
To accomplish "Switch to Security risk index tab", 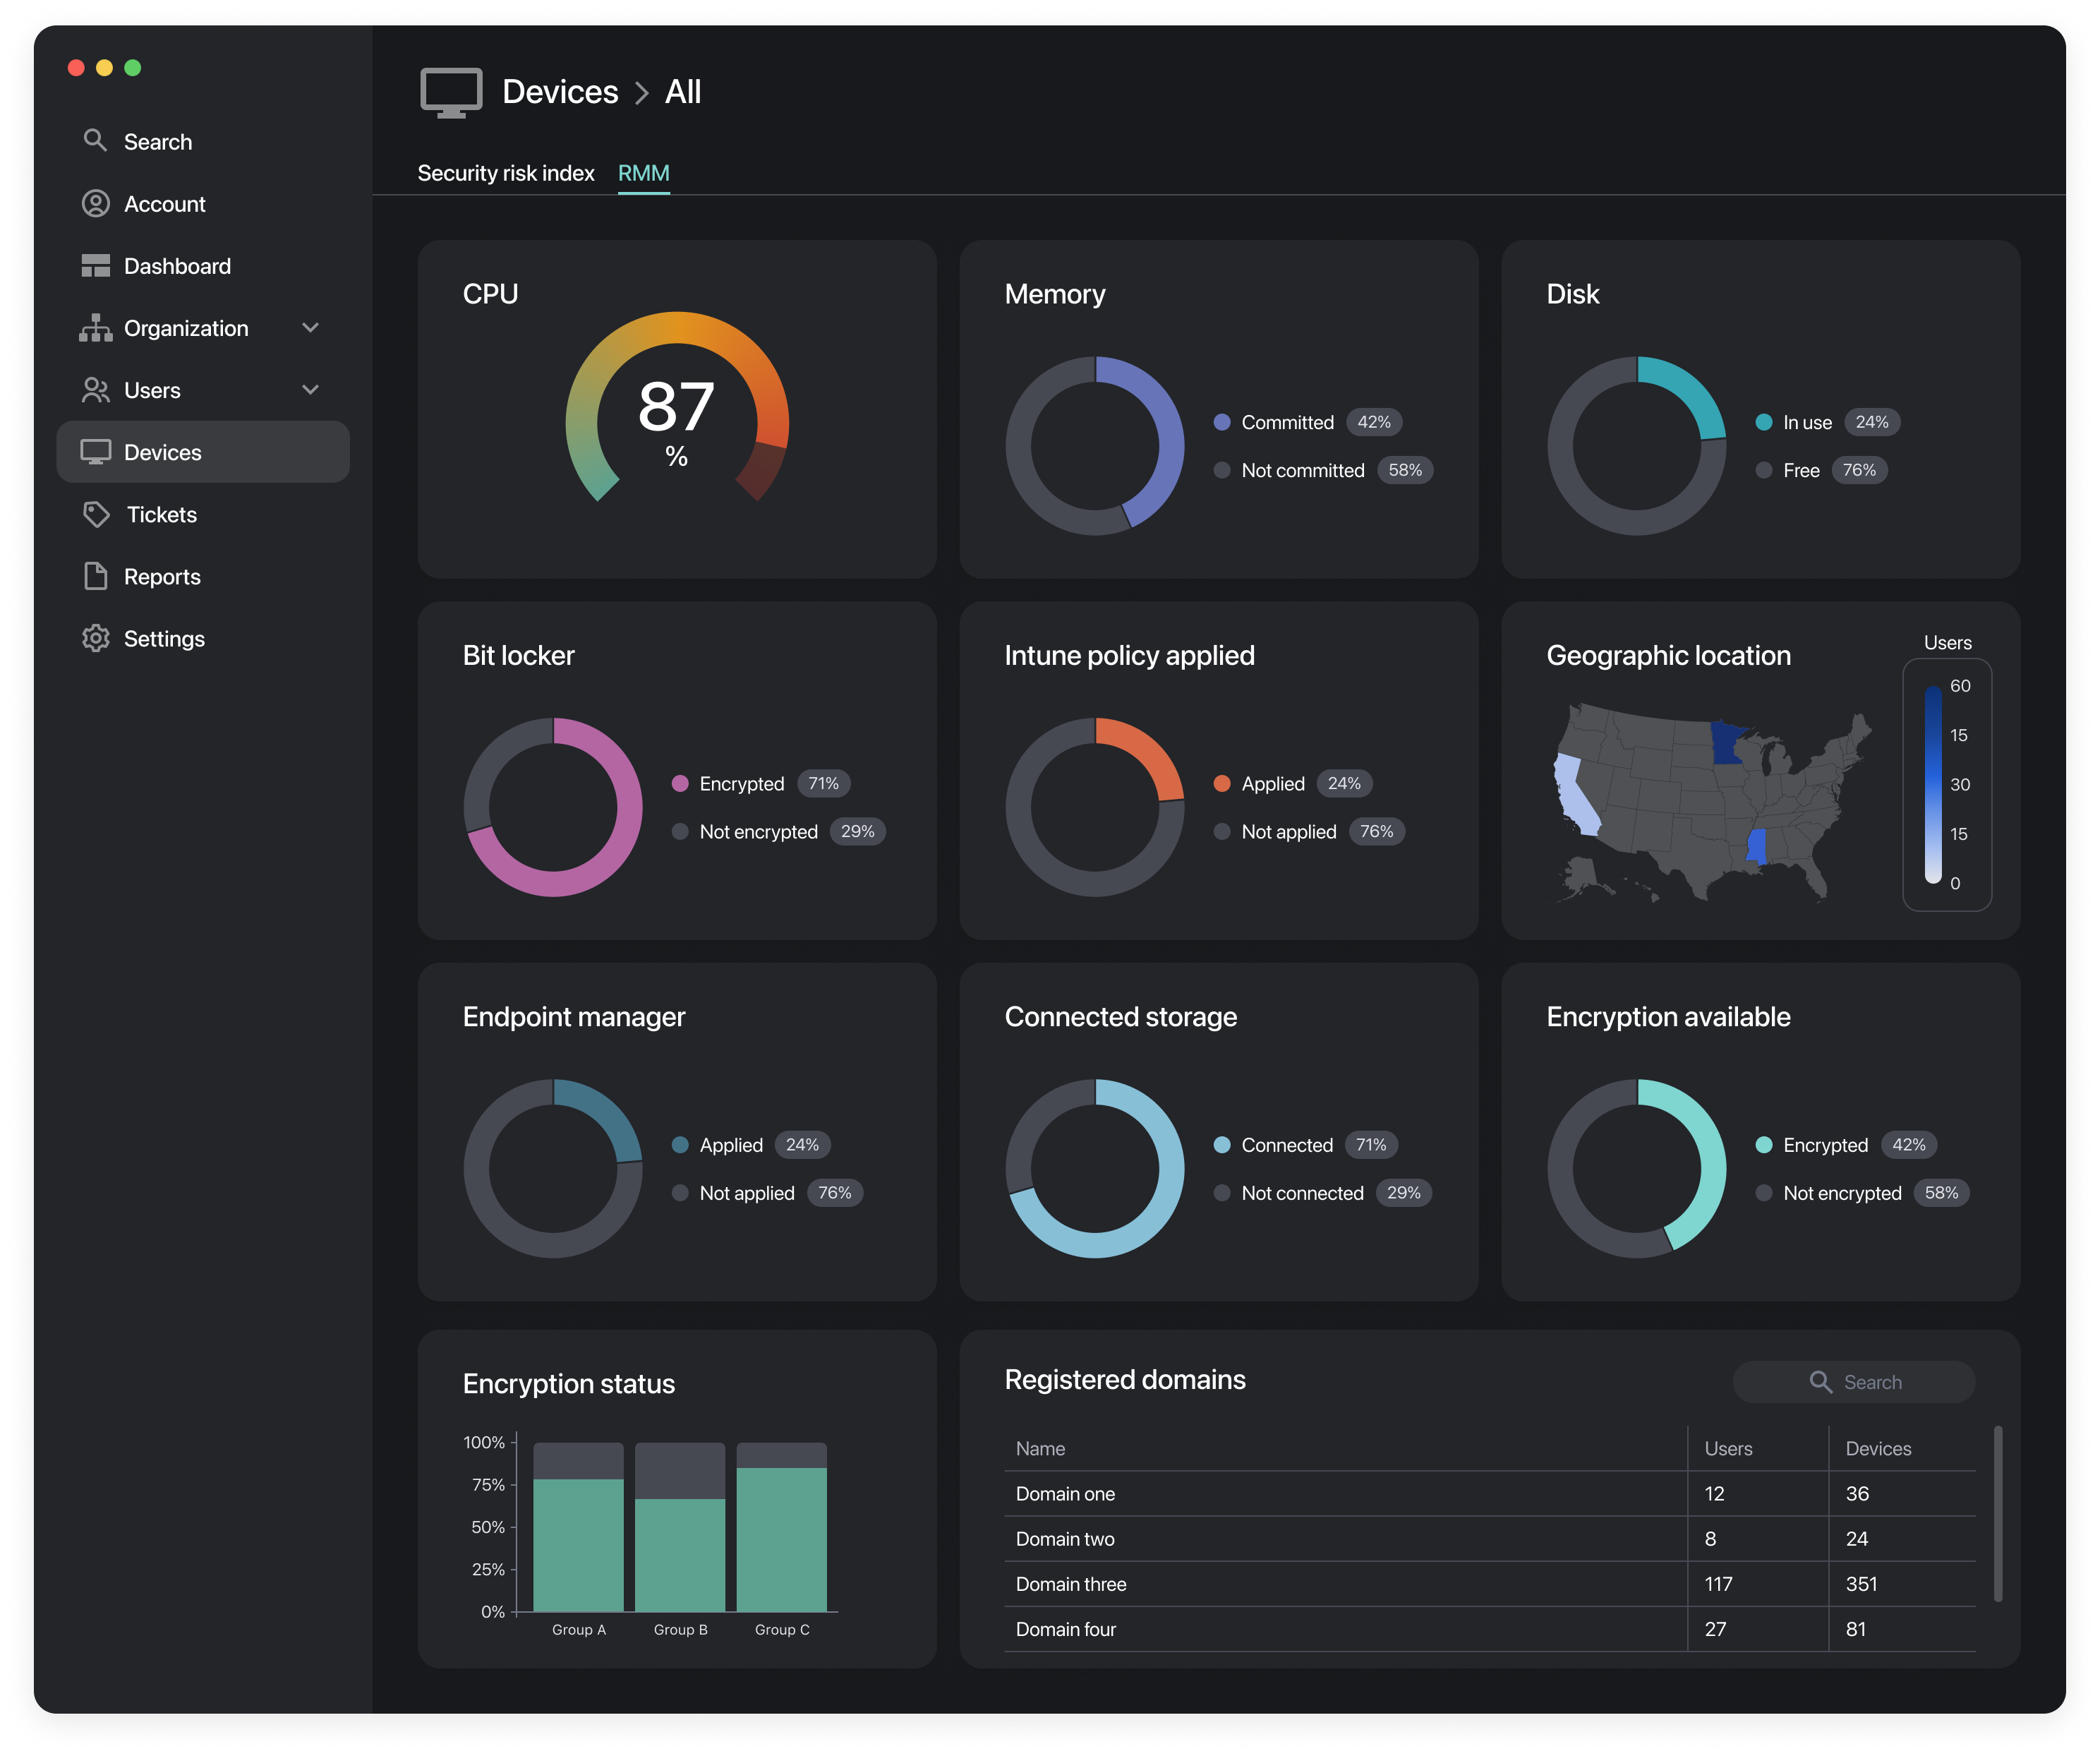I will tap(505, 173).
